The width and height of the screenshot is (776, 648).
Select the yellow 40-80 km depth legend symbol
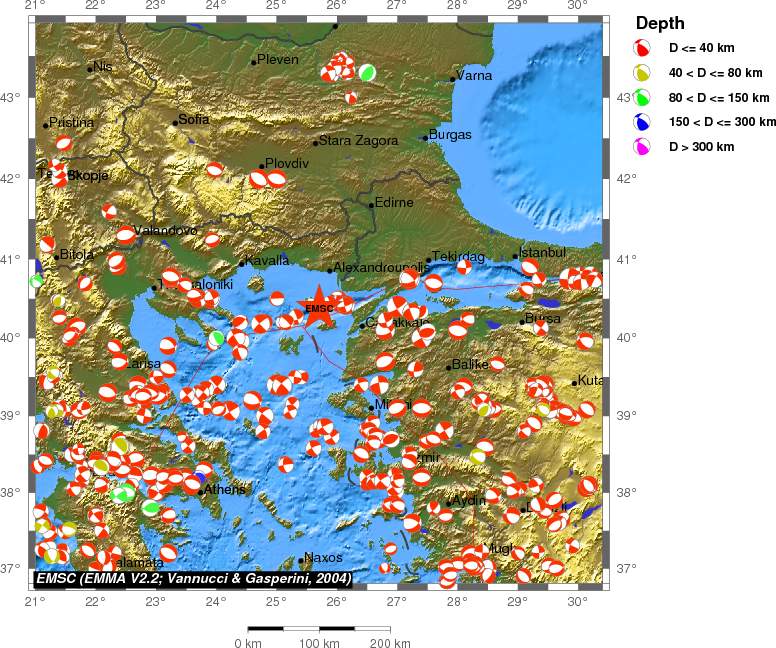[644, 72]
